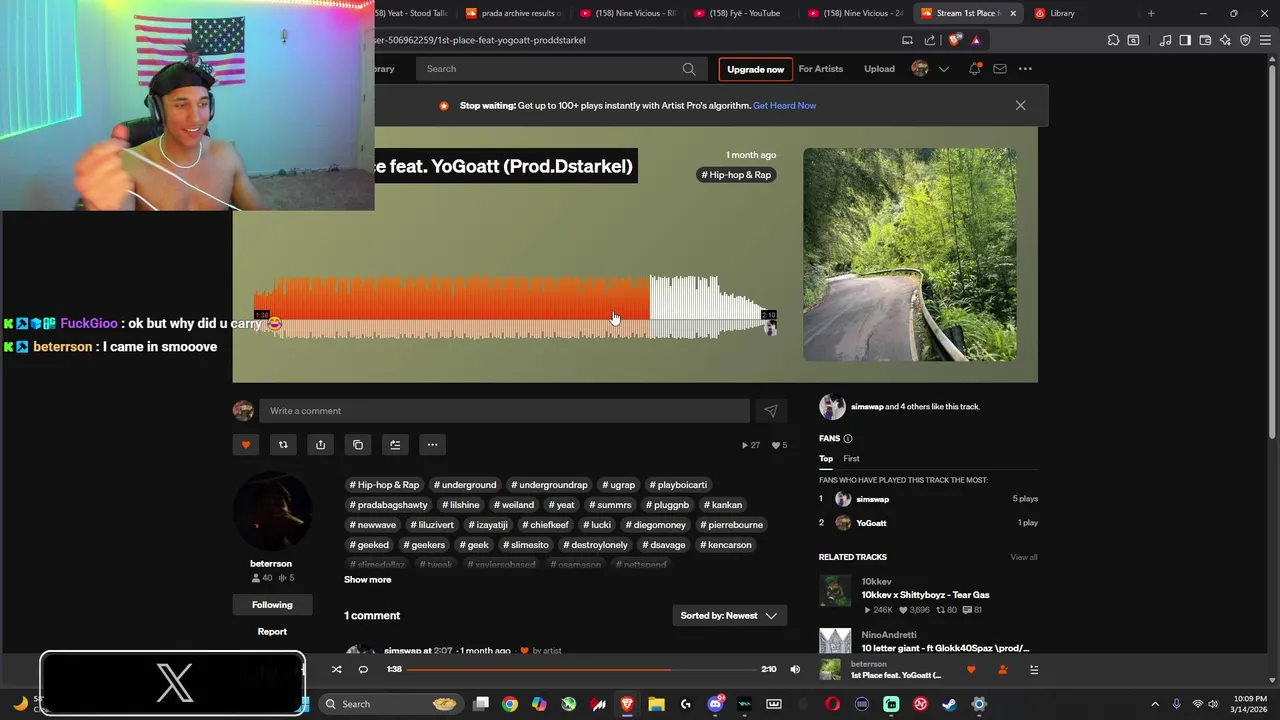Image resolution: width=1280 pixels, height=720 pixels.
Task: Open the For Artists menu item
Action: 820,69
